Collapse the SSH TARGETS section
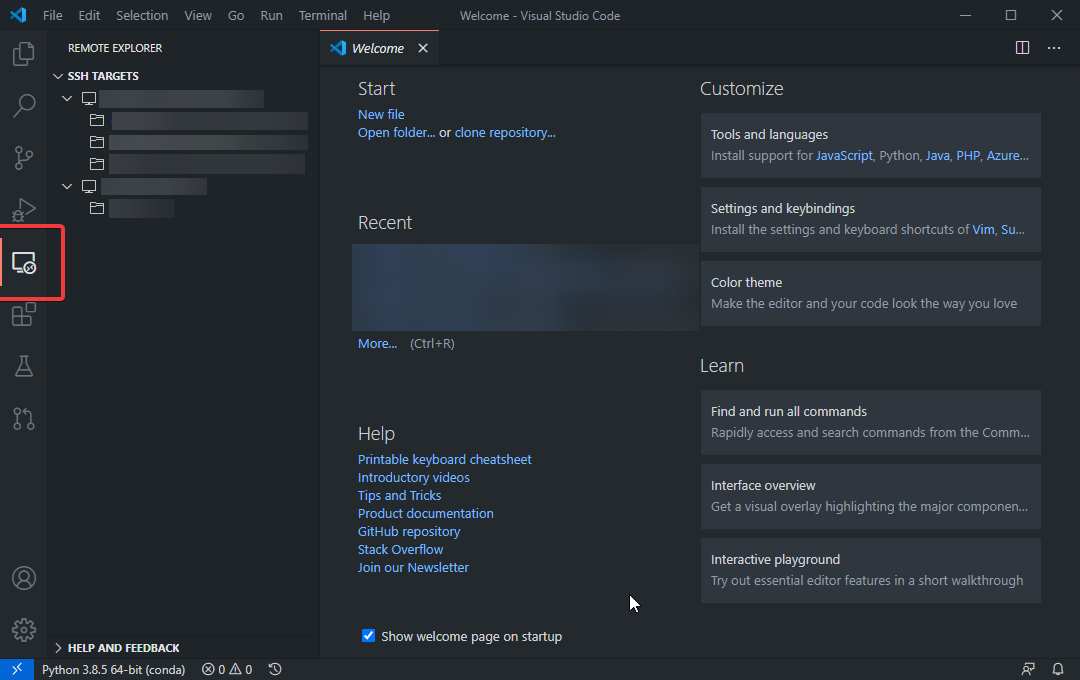This screenshot has width=1080, height=680. point(58,76)
